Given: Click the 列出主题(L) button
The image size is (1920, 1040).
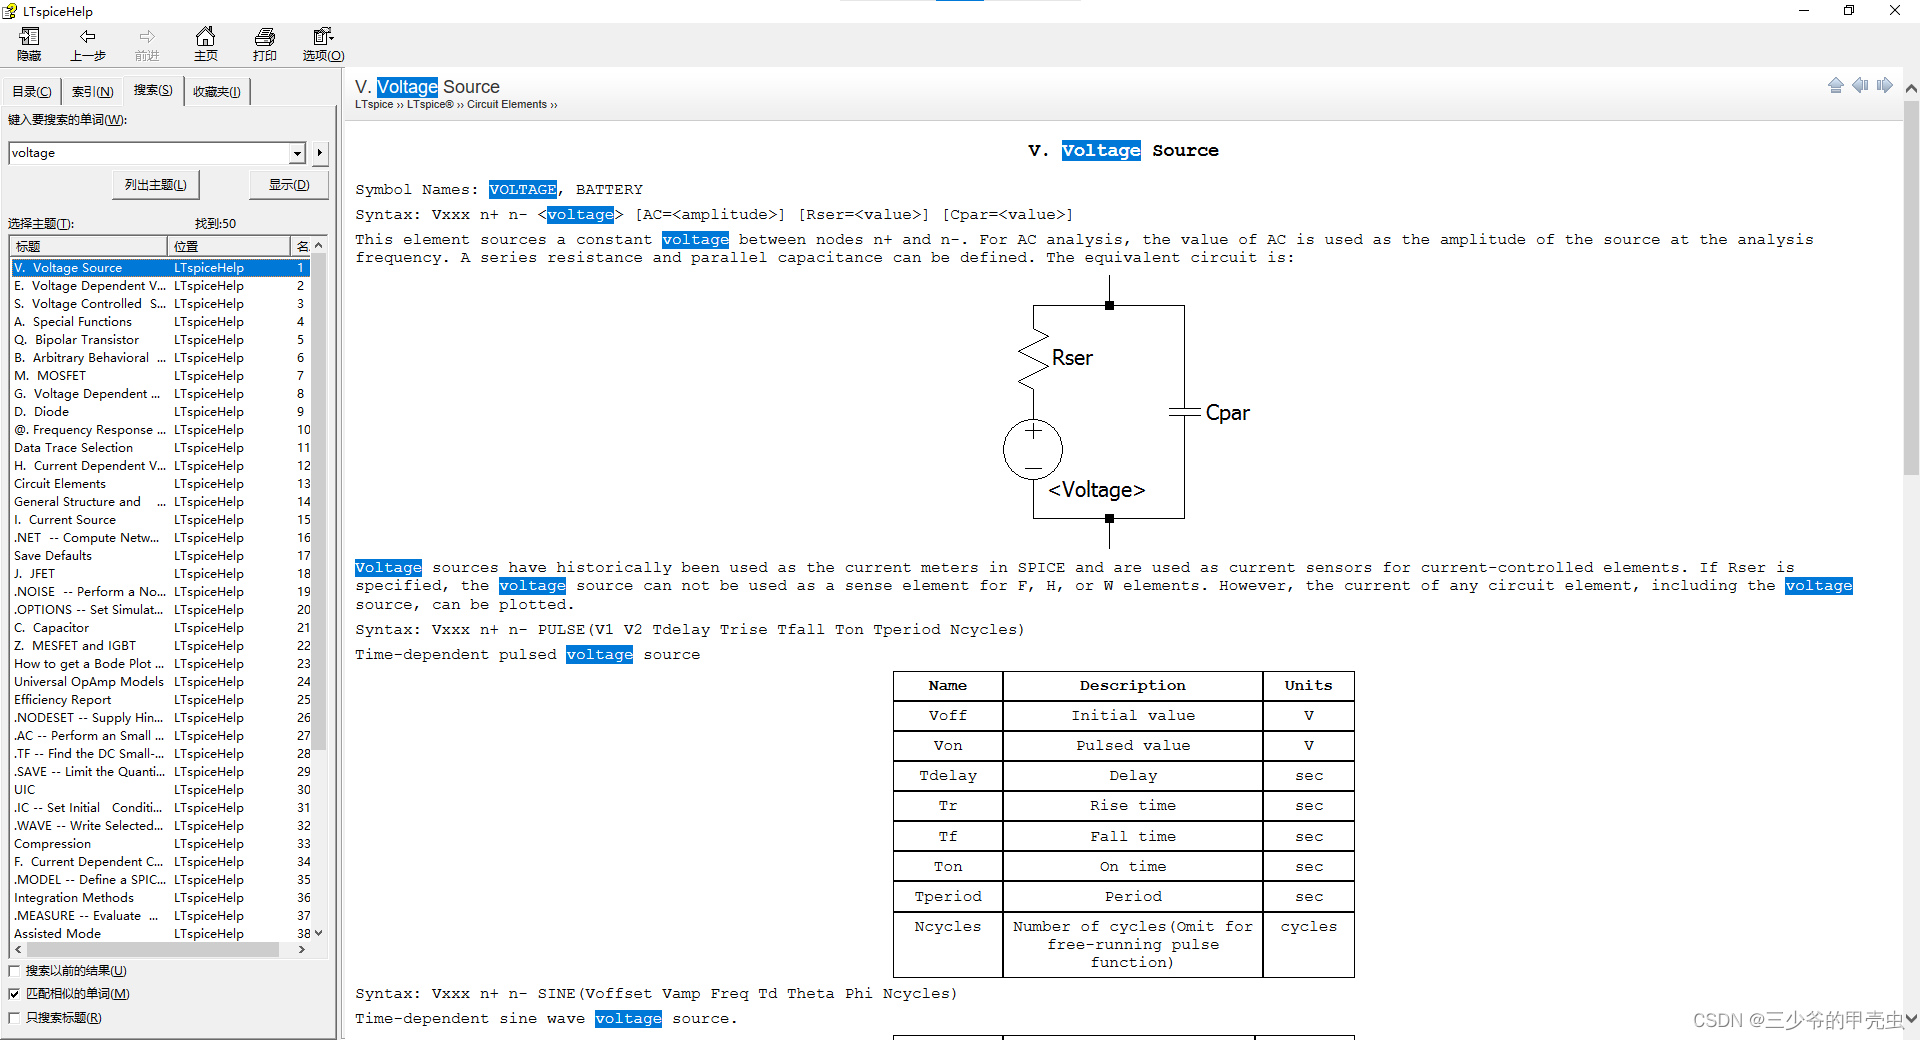Looking at the screenshot, I should pos(156,185).
